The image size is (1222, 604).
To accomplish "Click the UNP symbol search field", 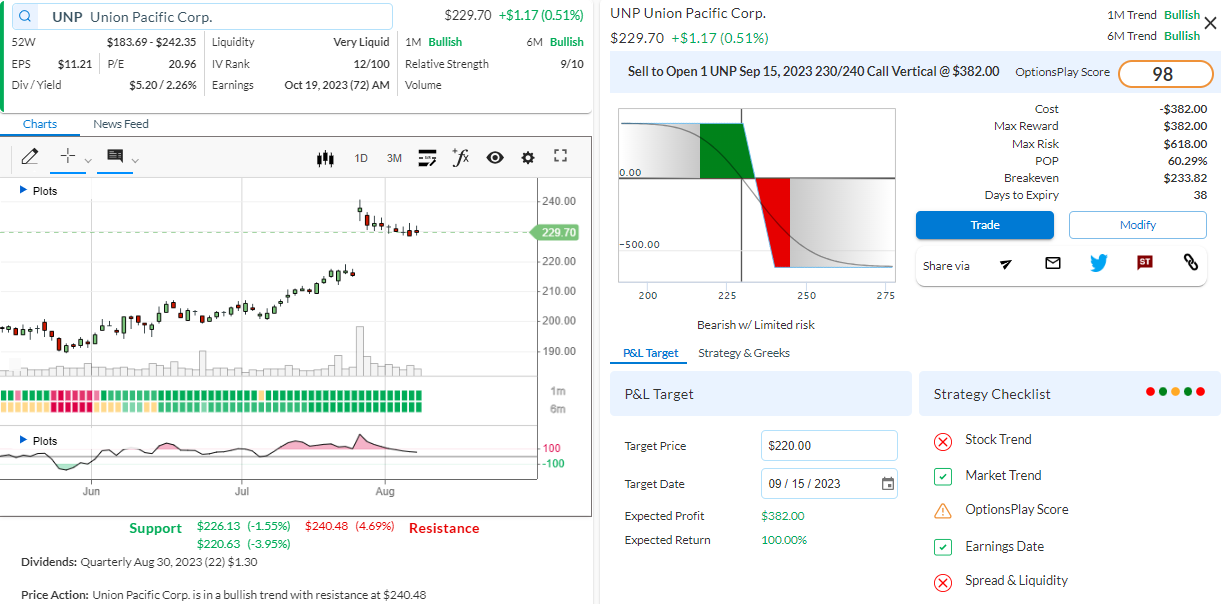I will click(x=202, y=17).
